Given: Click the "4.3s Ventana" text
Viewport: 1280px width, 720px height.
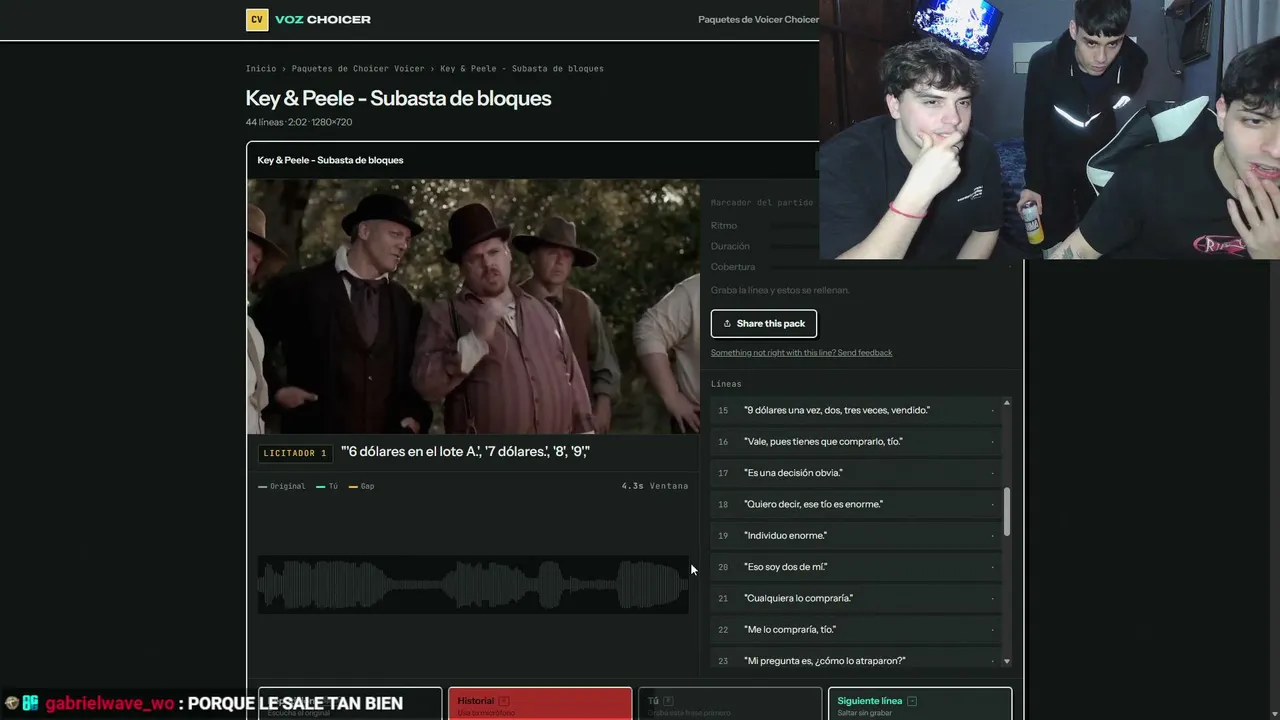Looking at the screenshot, I should click(655, 486).
